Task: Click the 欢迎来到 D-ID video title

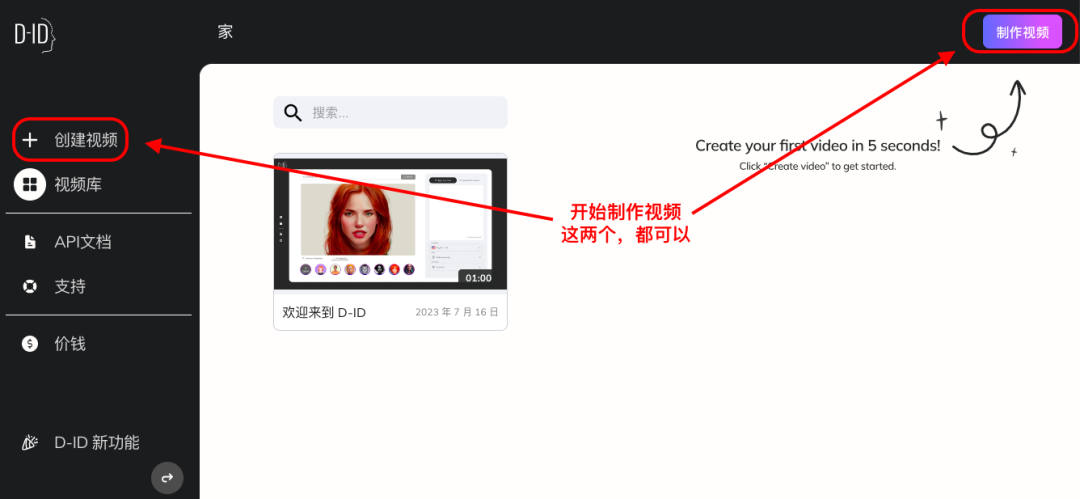Action: tap(324, 312)
